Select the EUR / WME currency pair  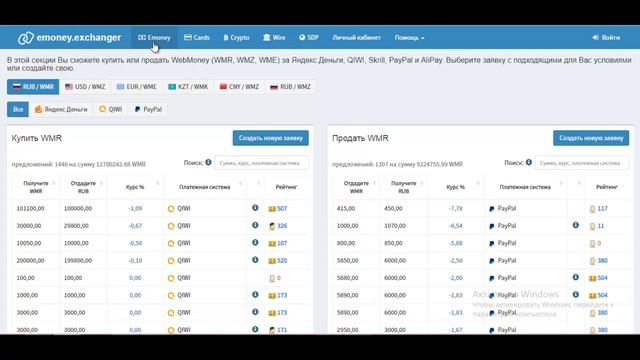click(137, 87)
